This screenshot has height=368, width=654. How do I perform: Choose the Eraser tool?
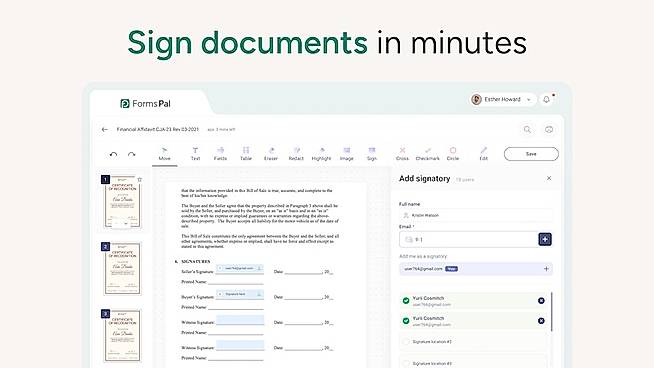(271, 154)
